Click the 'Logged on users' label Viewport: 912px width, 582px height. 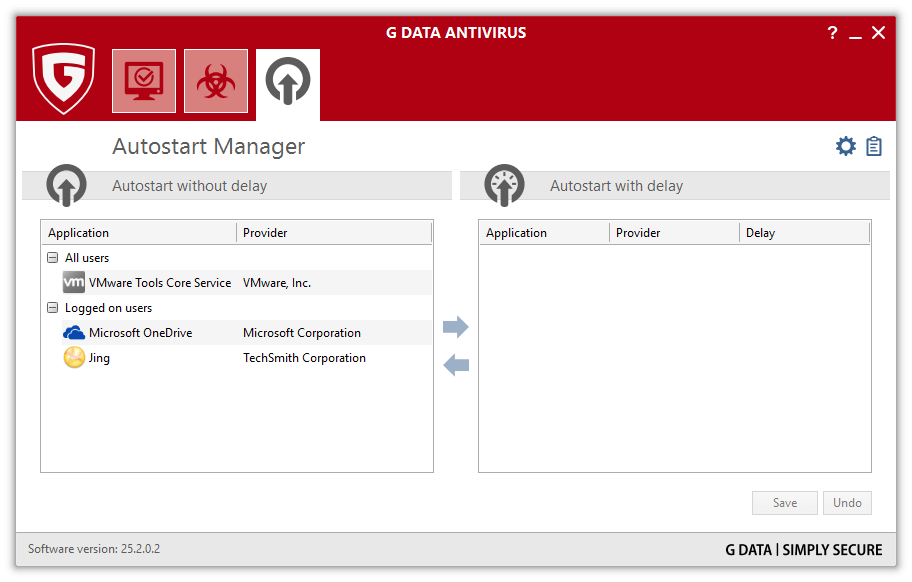[108, 308]
